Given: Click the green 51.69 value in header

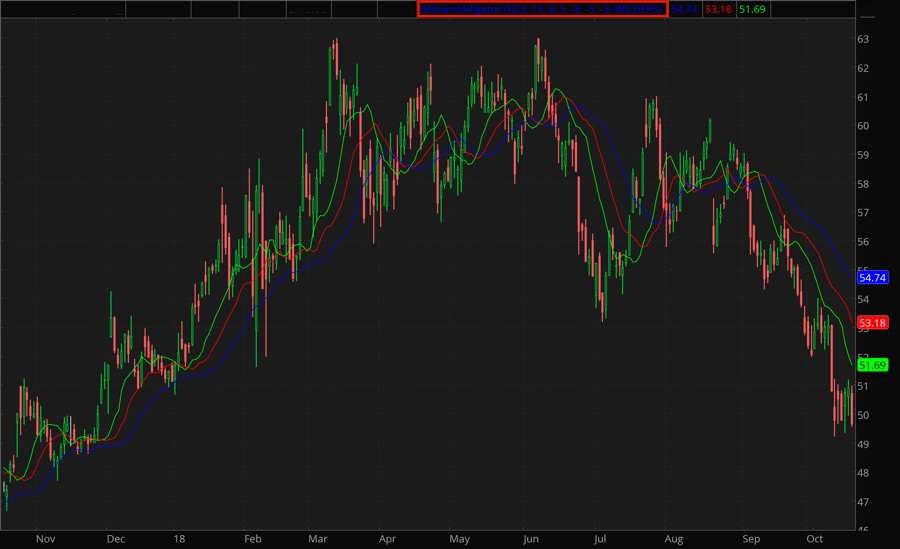Looking at the screenshot, I should click(x=752, y=9).
